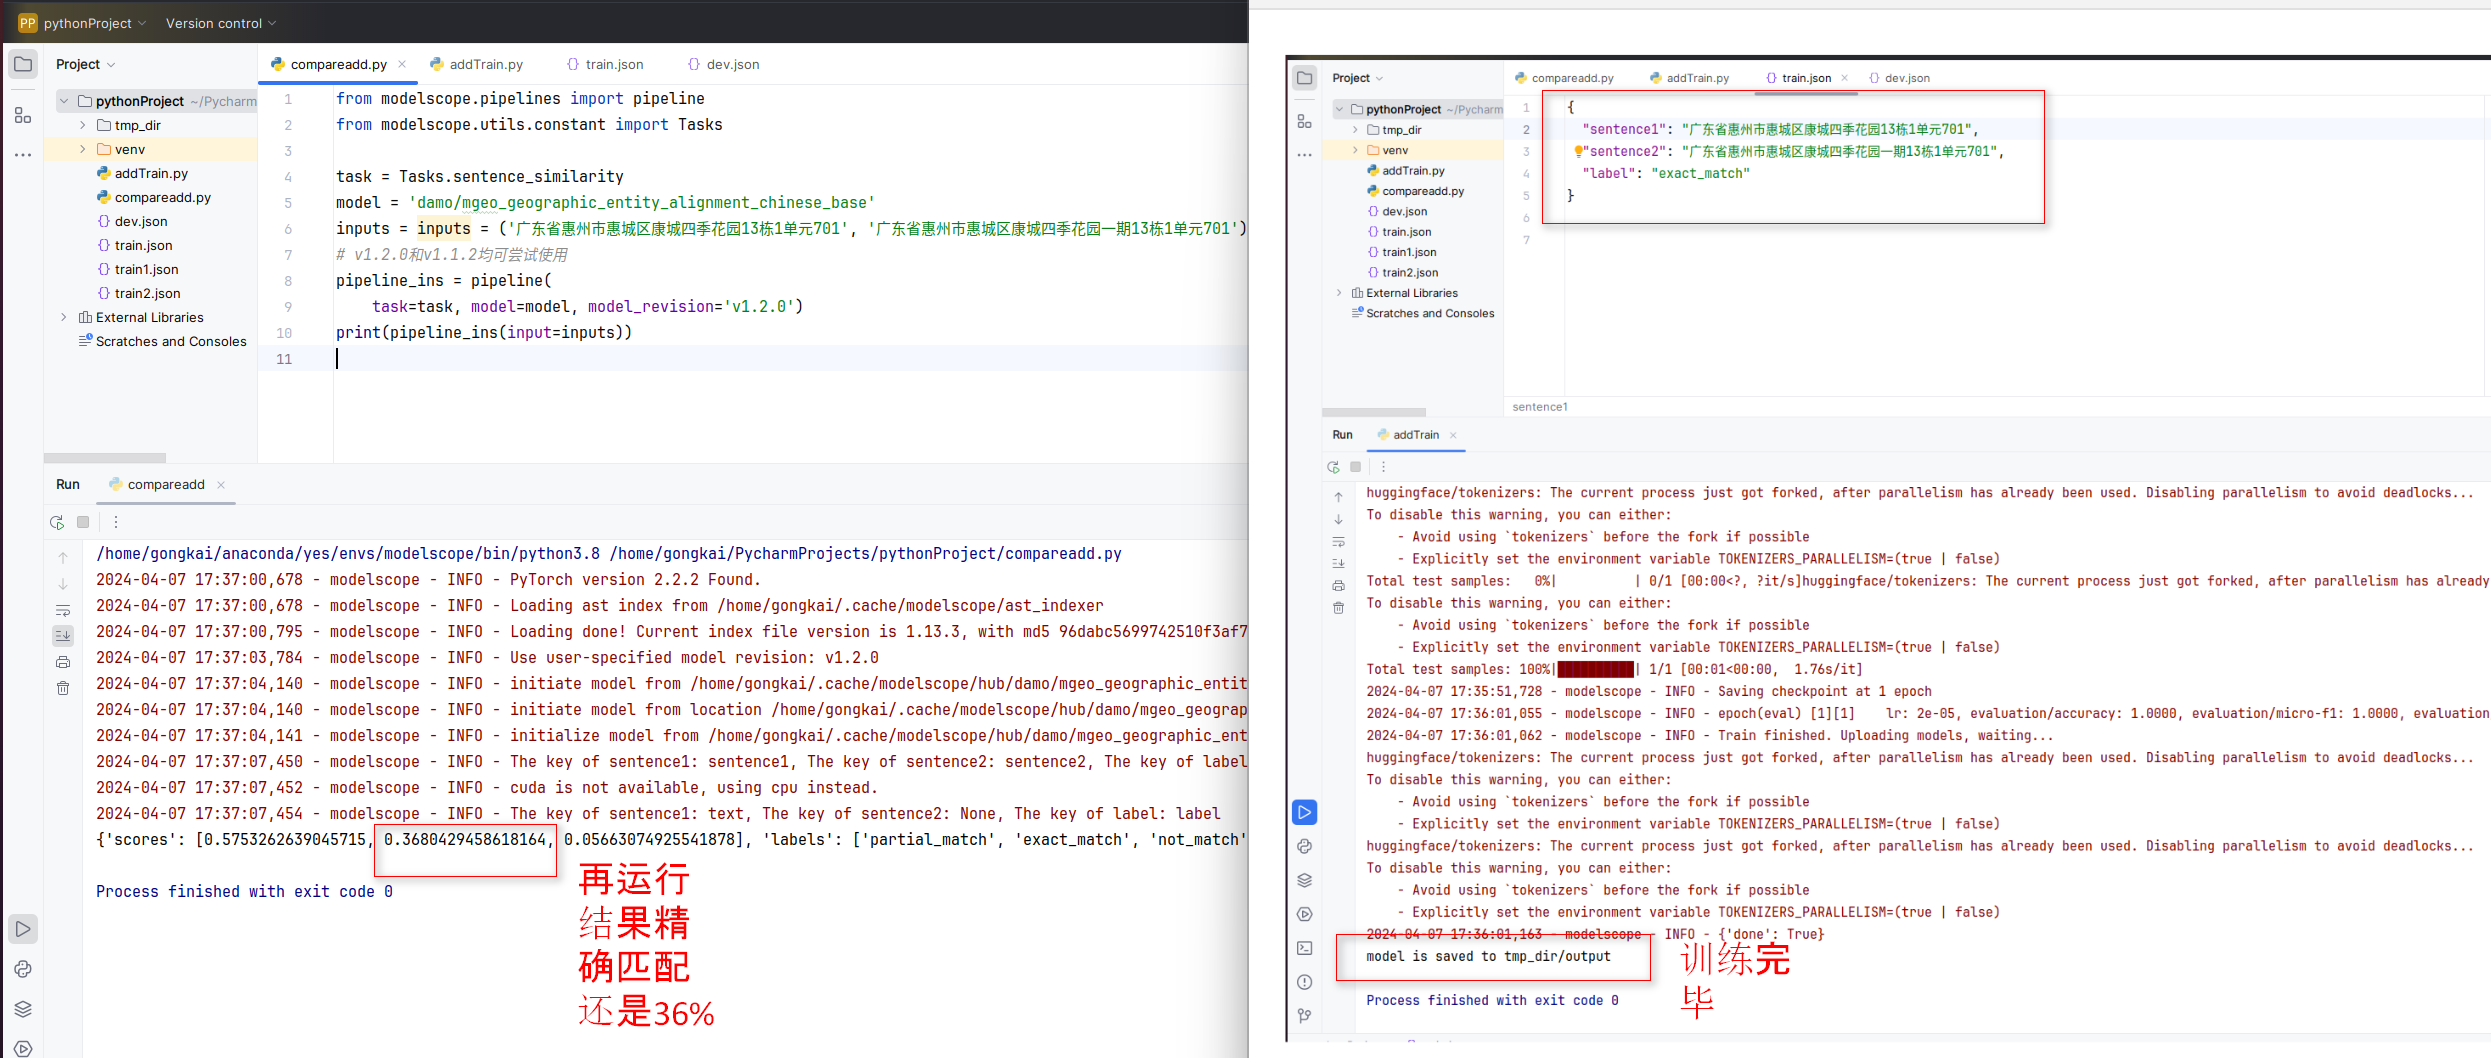2491x1058 pixels.
Task: Open Terminal tool window in right window sidebar
Action: click(x=1305, y=948)
